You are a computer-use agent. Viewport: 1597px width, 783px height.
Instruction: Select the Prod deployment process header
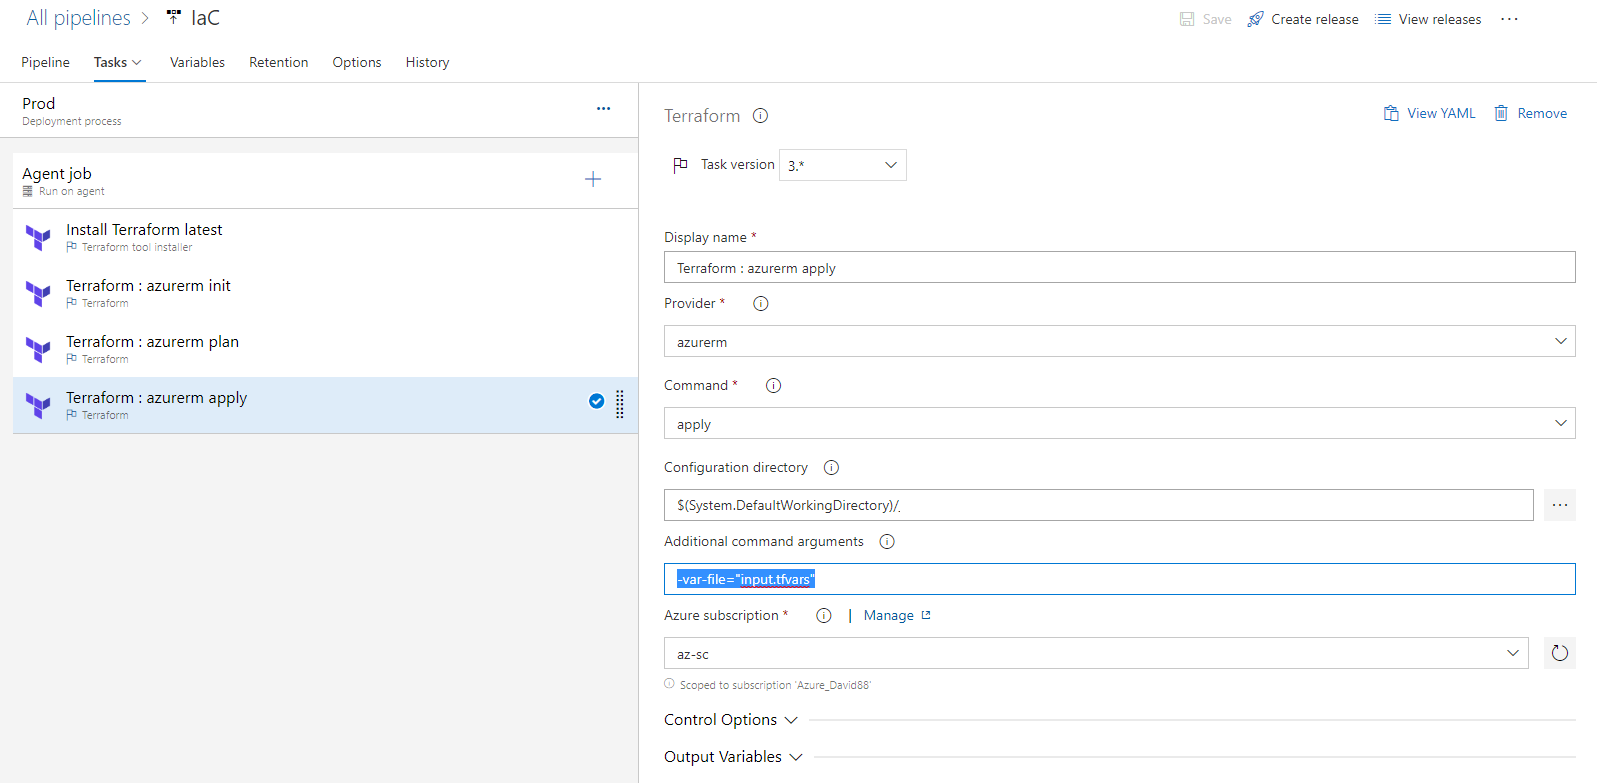coord(319,110)
